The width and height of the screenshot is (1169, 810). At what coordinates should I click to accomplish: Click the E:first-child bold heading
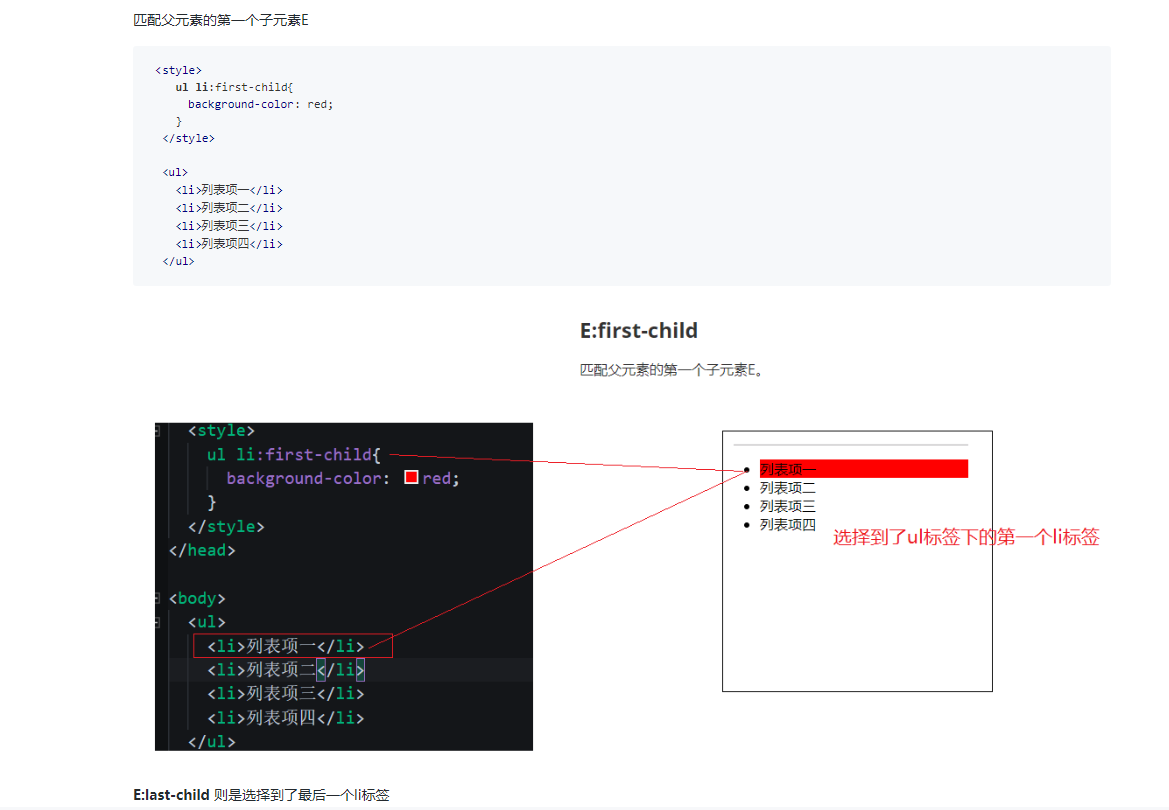pyautogui.click(x=638, y=331)
